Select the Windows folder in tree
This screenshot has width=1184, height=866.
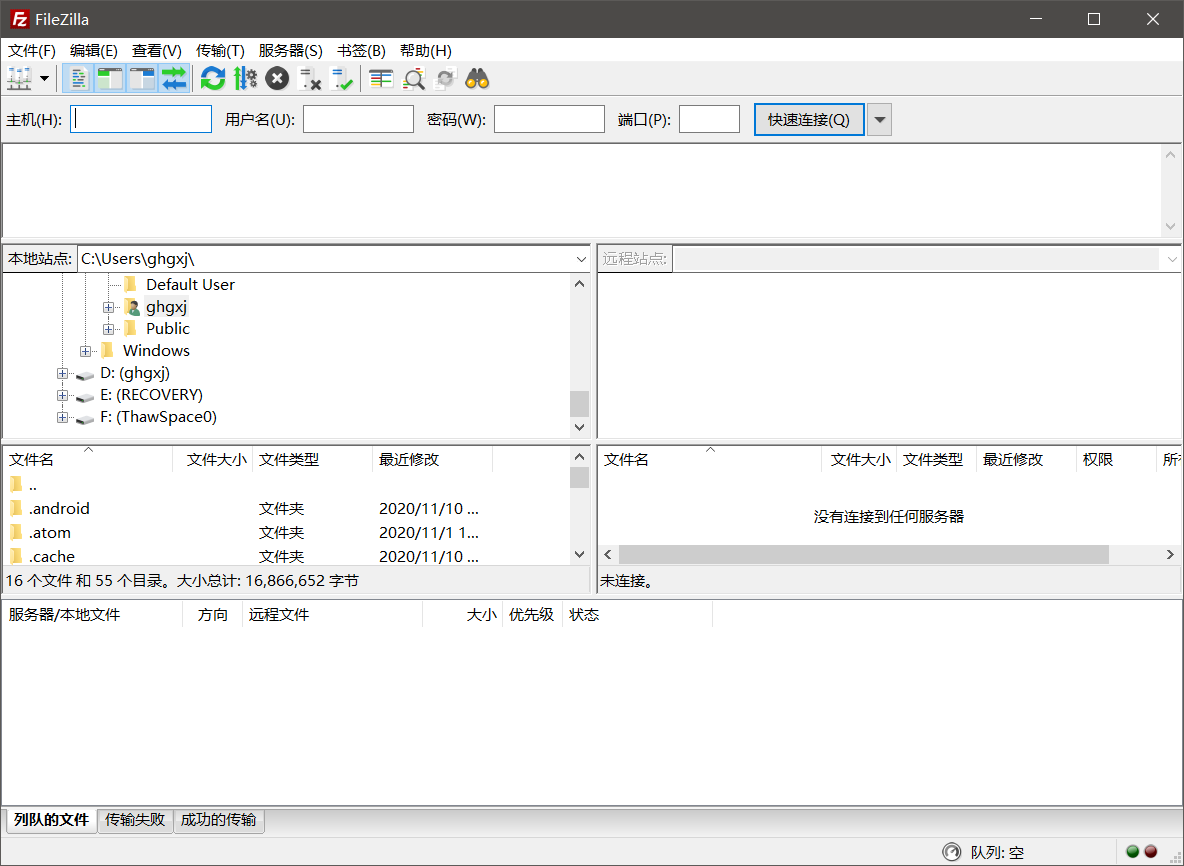click(x=156, y=350)
